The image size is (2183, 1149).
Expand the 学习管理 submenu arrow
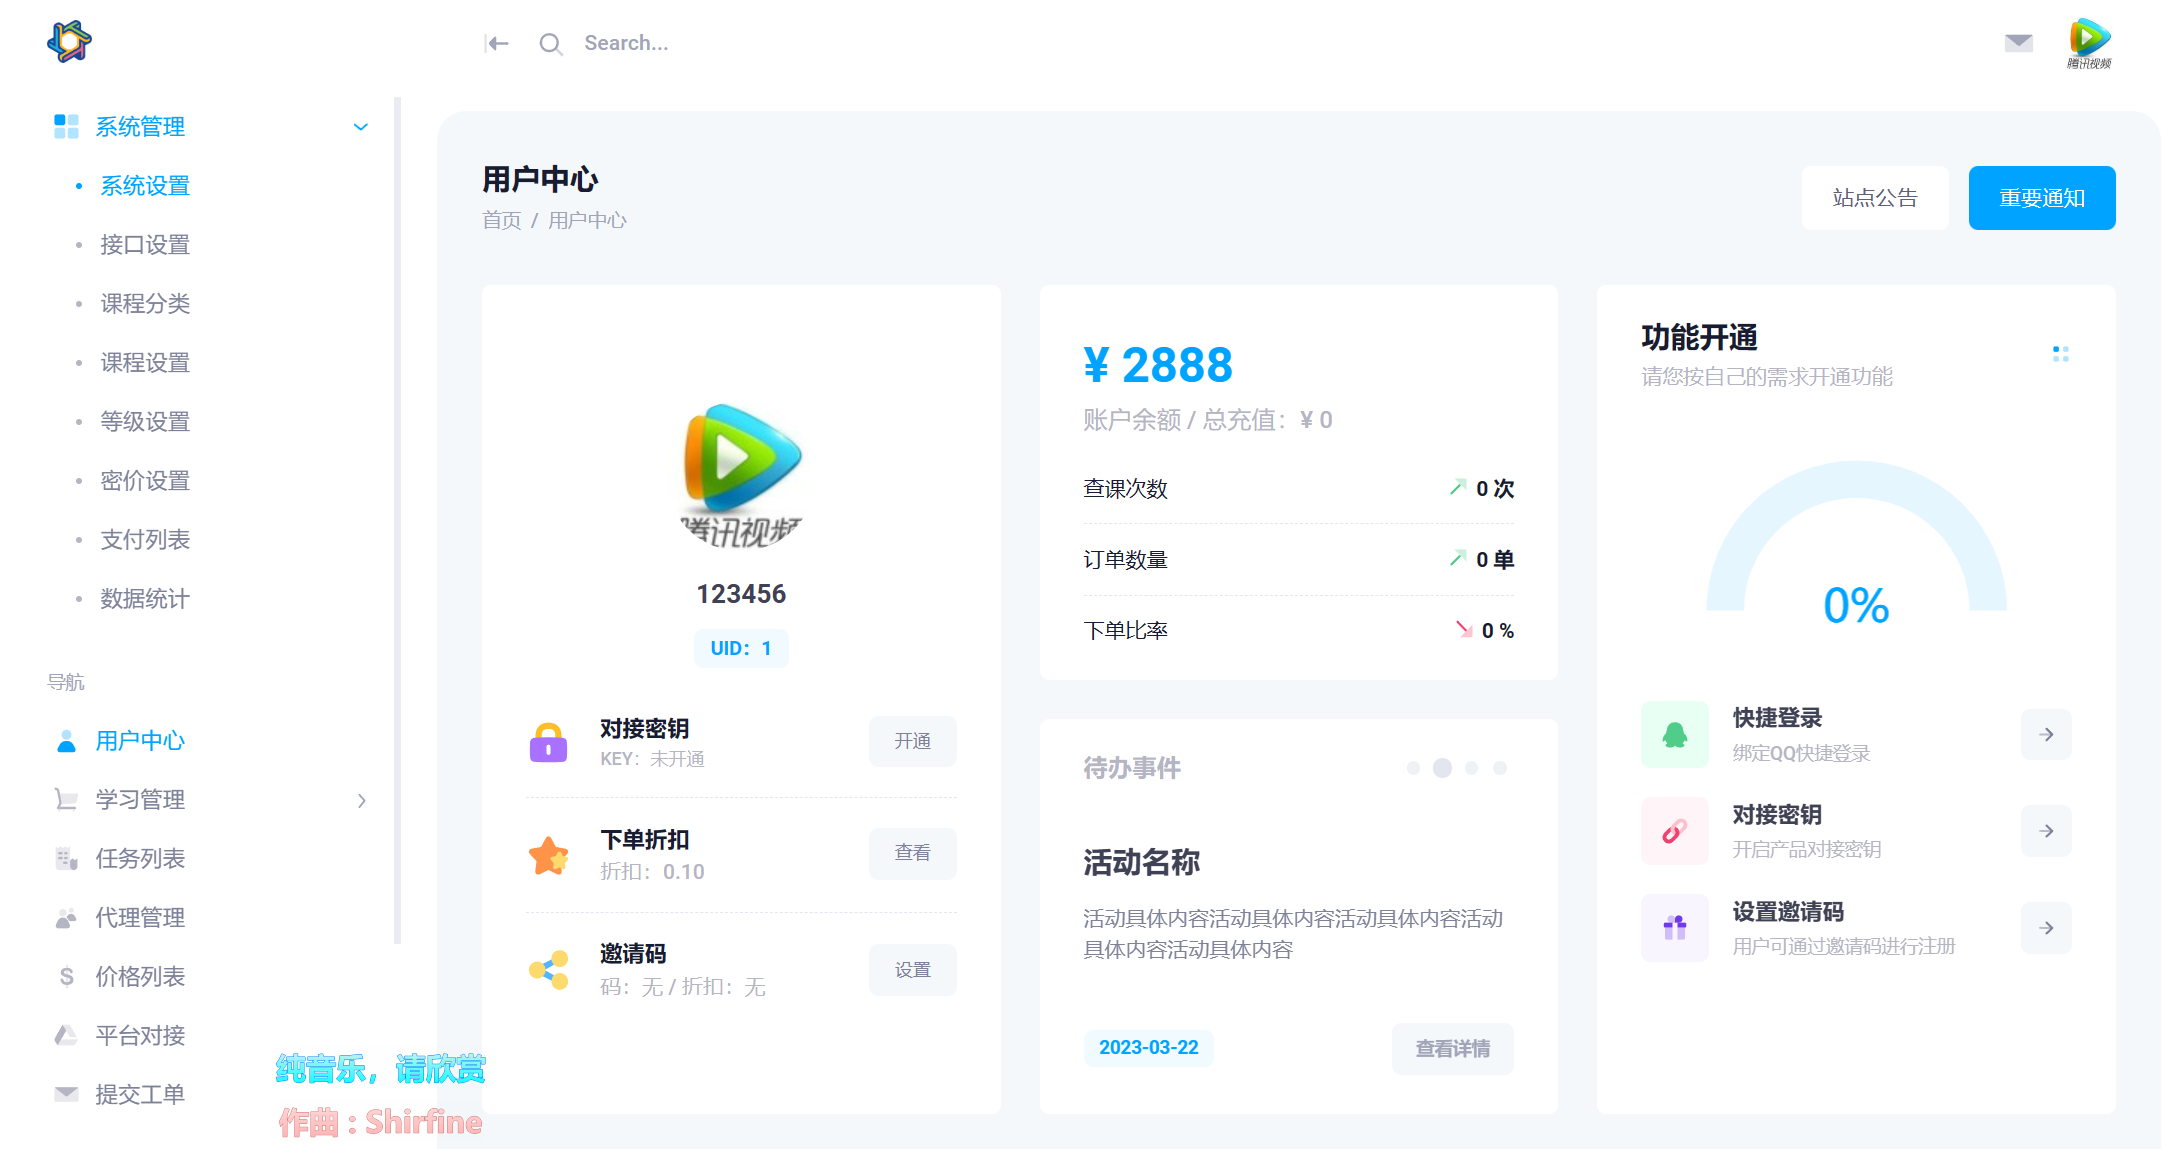point(361,800)
